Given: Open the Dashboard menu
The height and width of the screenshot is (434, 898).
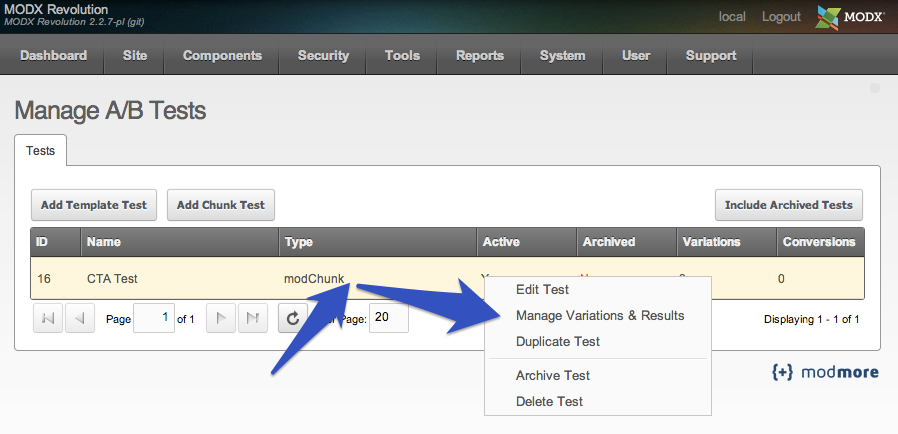Looking at the screenshot, I should click(53, 56).
